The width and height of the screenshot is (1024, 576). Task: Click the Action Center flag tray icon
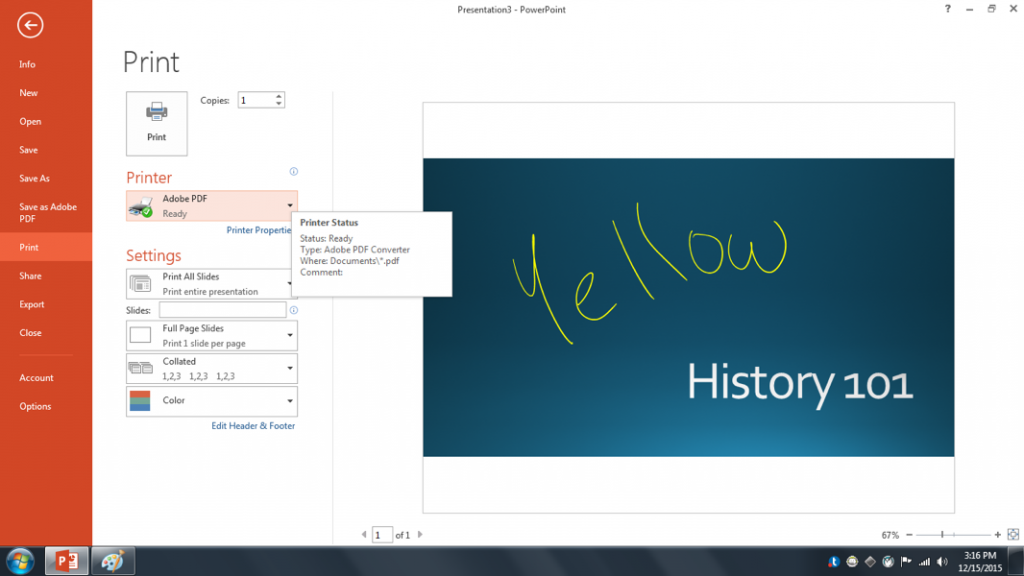(x=906, y=562)
